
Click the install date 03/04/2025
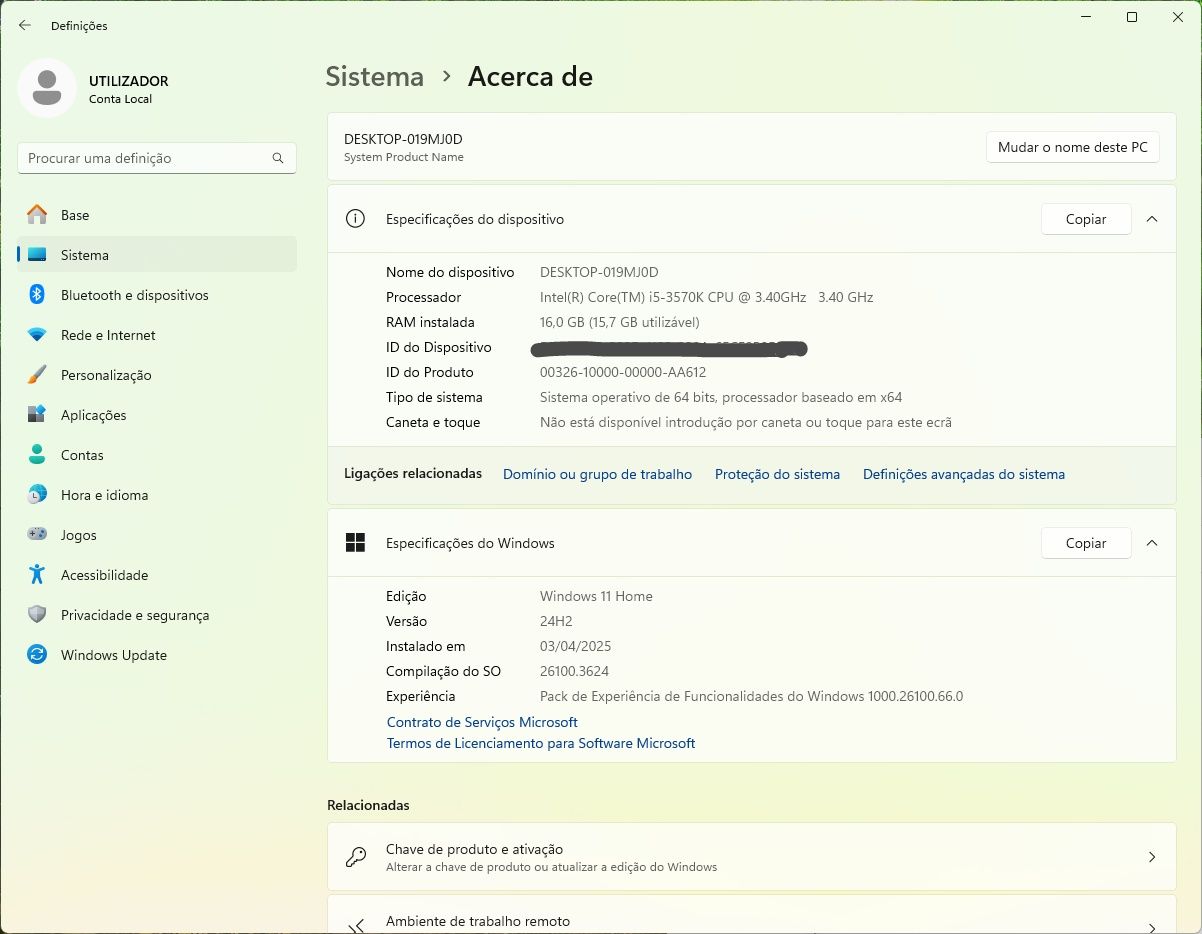575,646
